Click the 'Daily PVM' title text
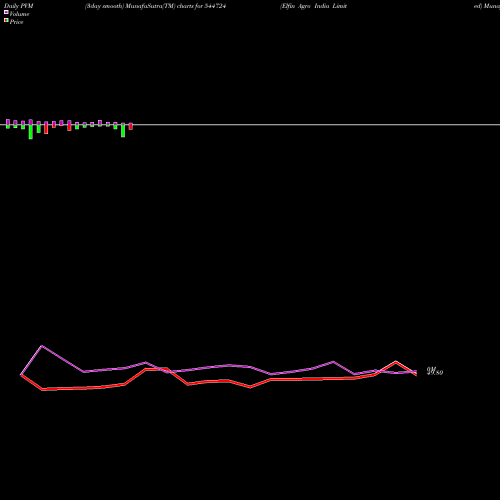This screenshot has width=500, height=500. tap(19, 6)
